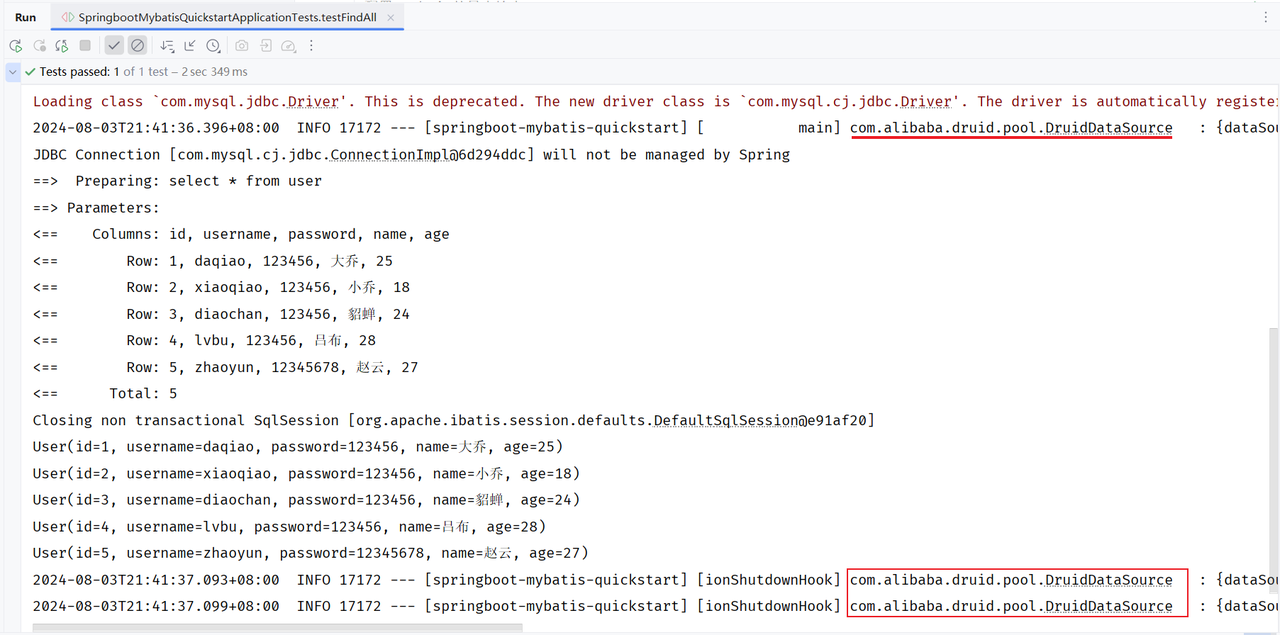This screenshot has width=1280, height=635.
Task: Click the horizontal scrollbar in console
Action: 277,628
